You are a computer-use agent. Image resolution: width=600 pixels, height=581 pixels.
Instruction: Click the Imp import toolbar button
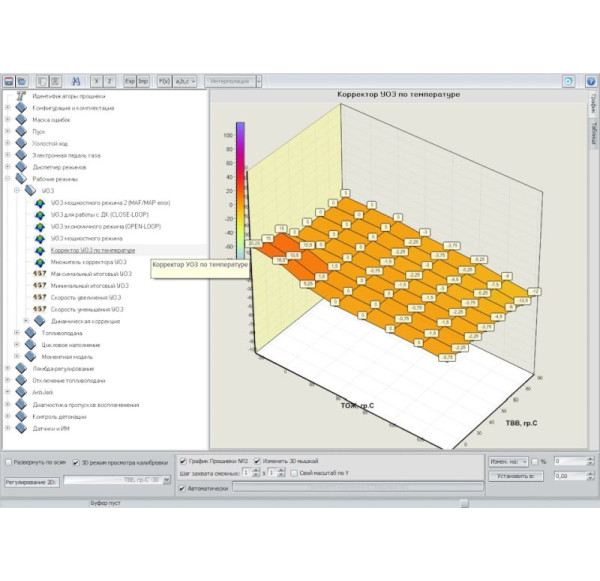(143, 81)
